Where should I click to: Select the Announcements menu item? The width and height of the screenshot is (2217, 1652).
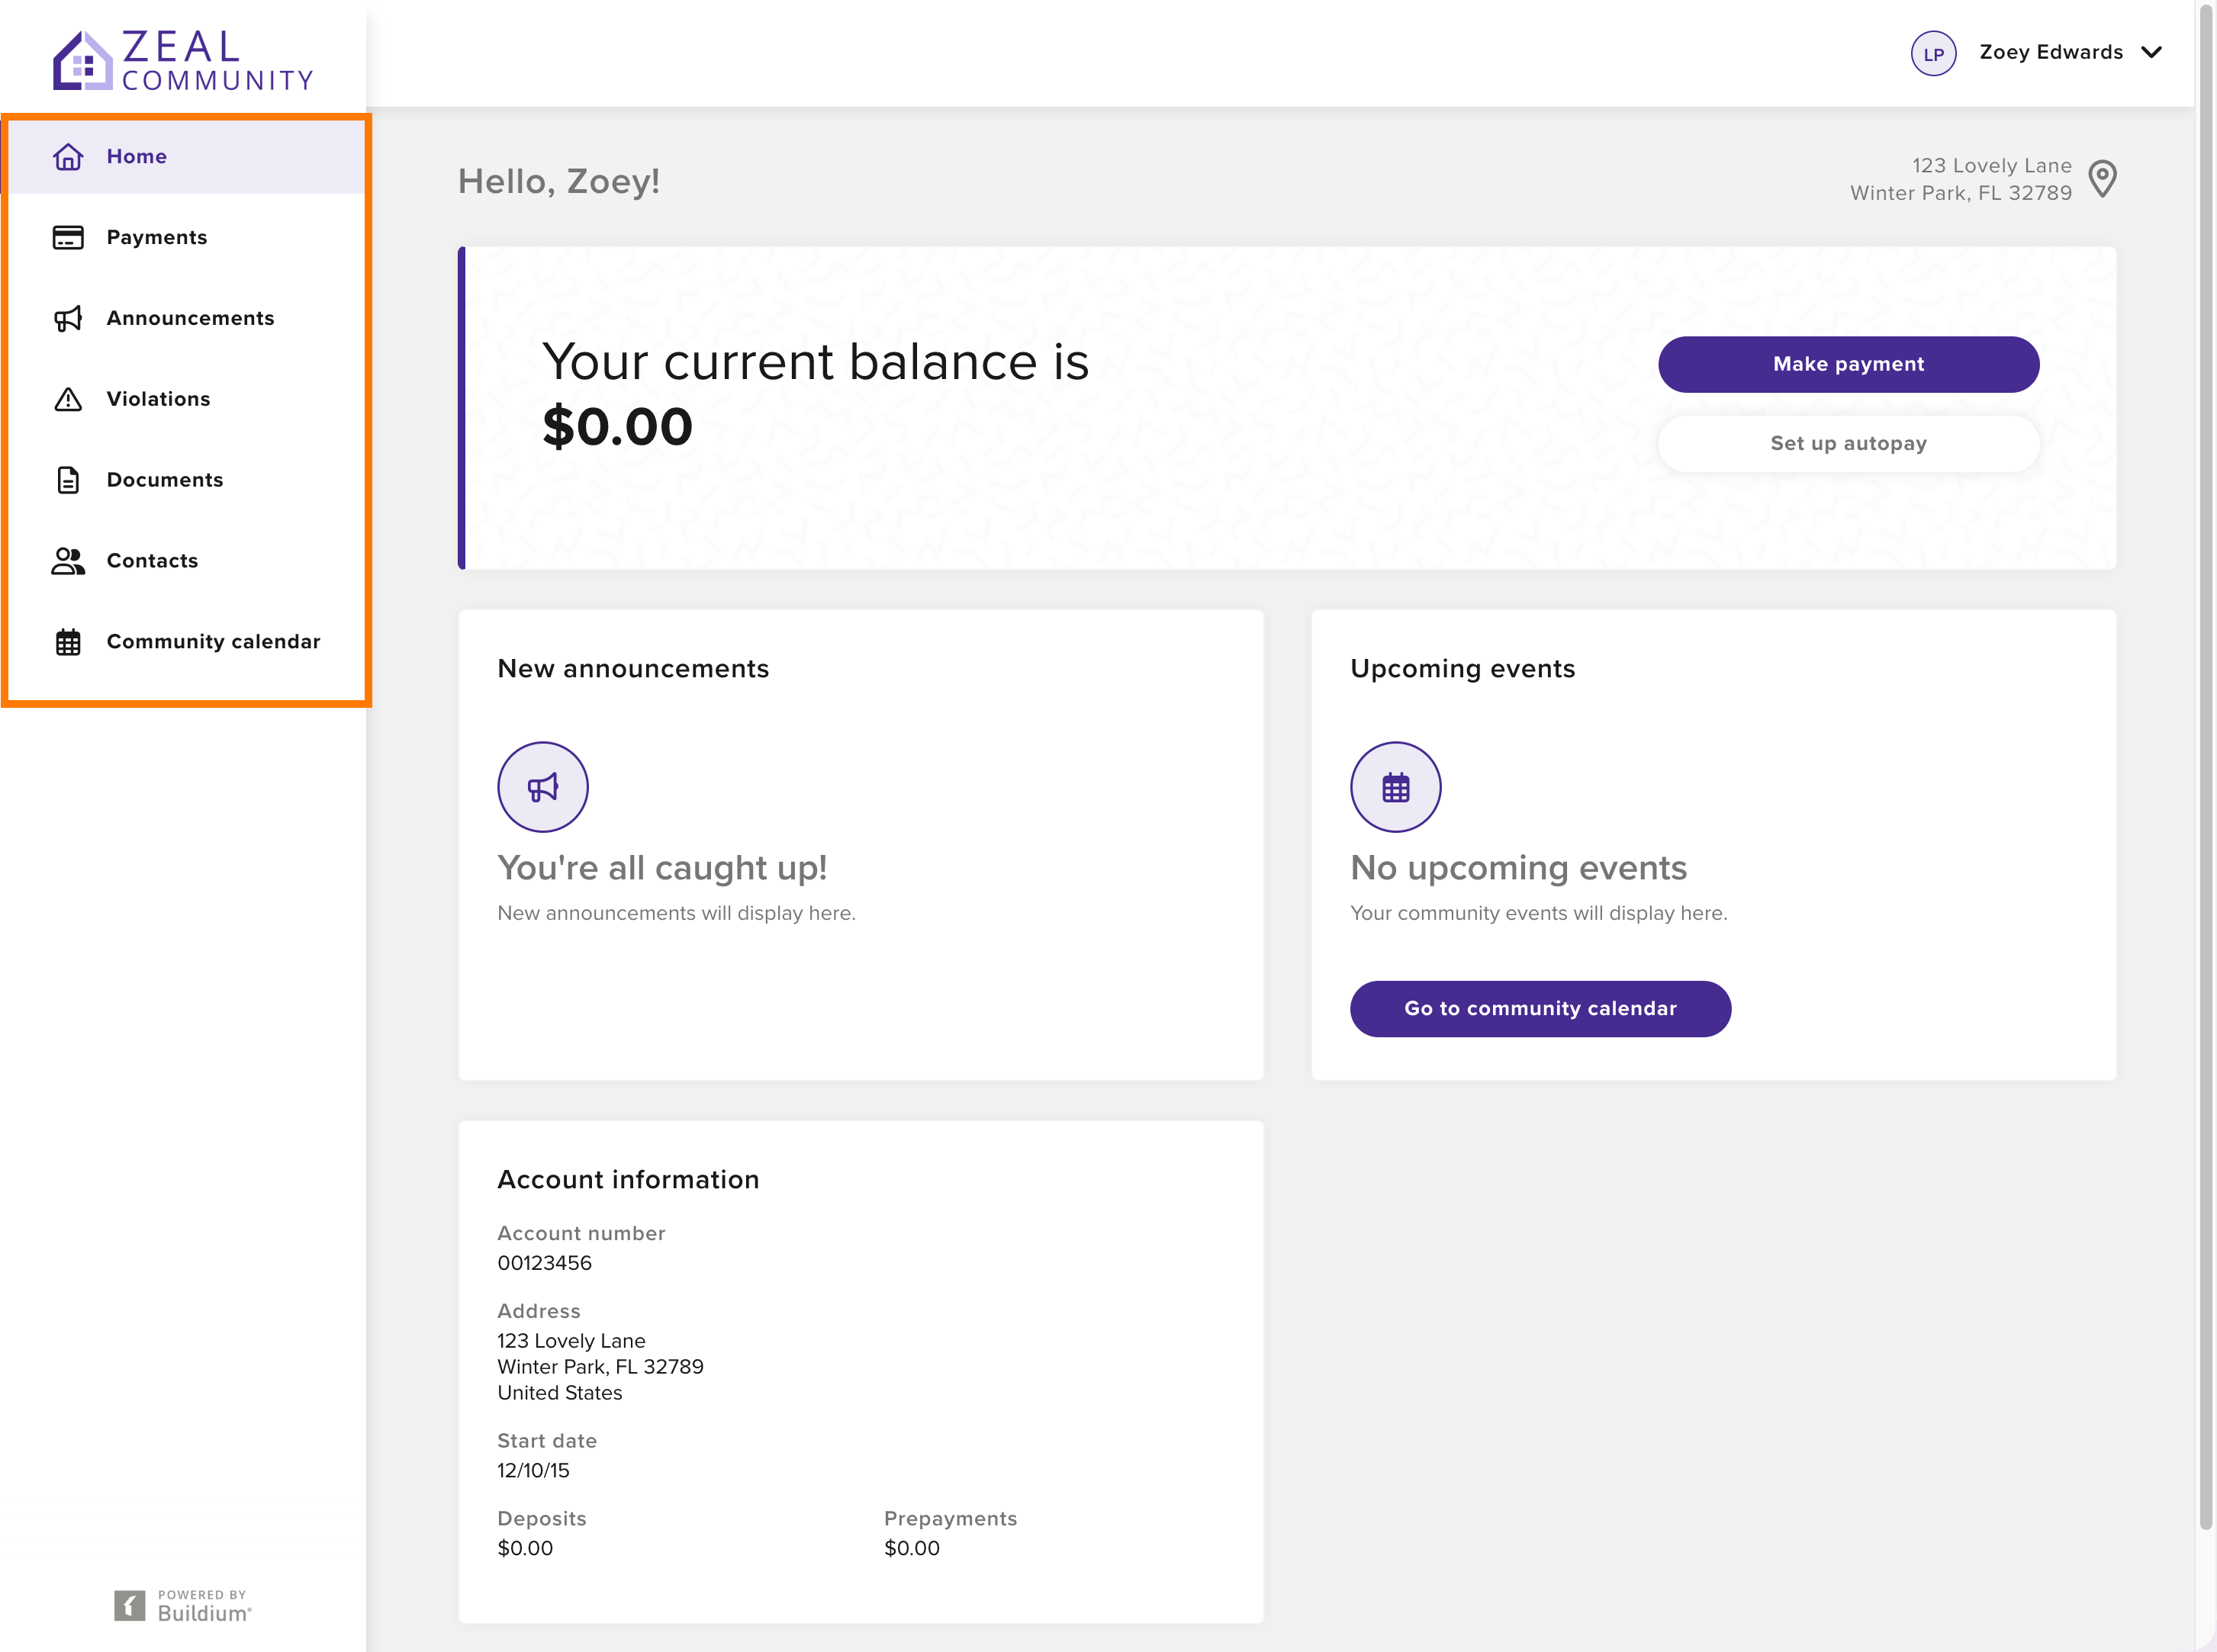[185, 318]
